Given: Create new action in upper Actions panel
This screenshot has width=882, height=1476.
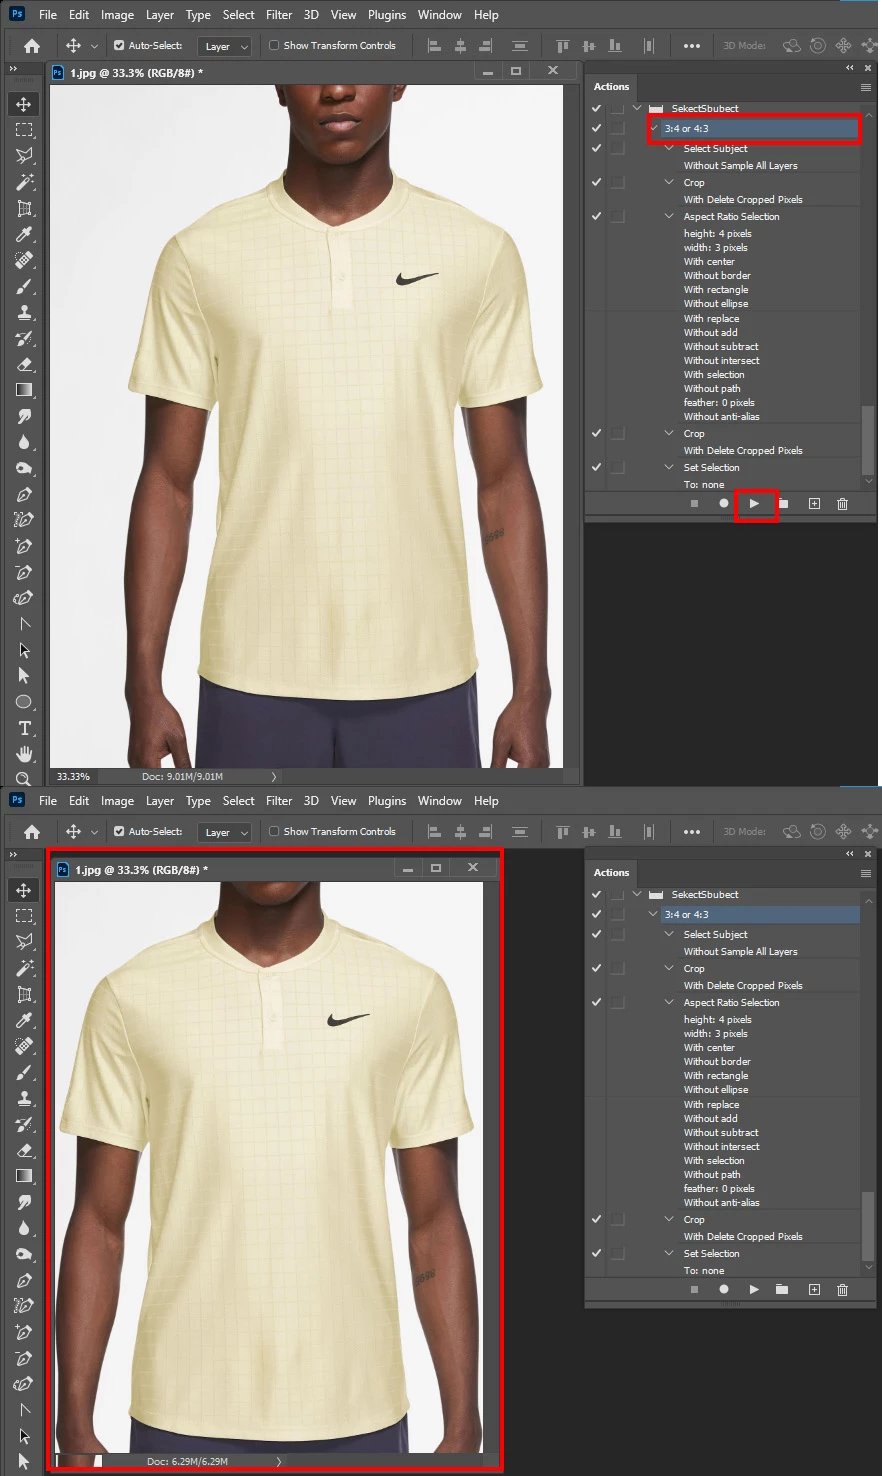Looking at the screenshot, I should [x=814, y=504].
